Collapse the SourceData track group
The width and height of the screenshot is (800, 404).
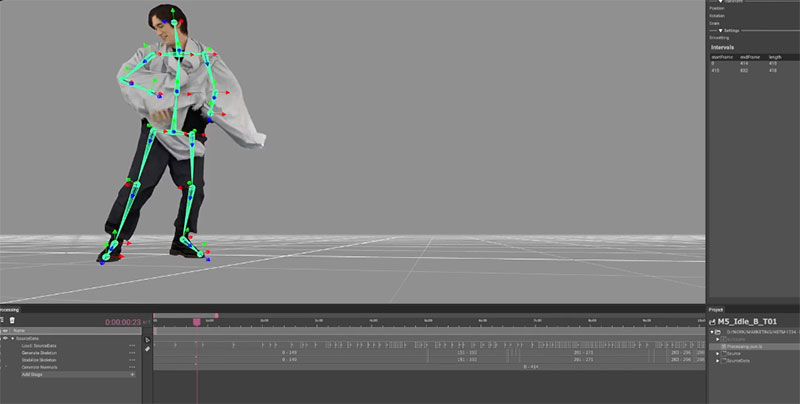coord(13,338)
